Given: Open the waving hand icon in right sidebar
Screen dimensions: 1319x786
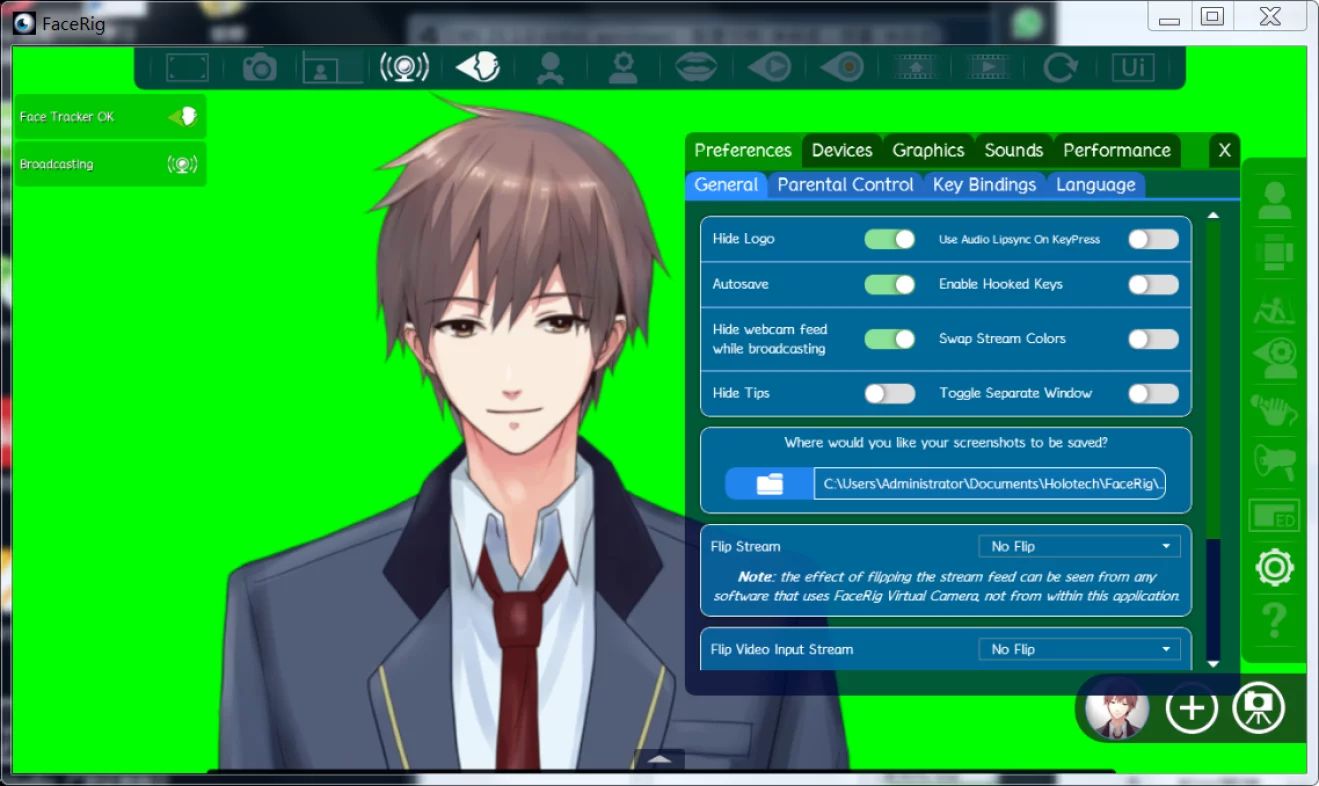Looking at the screenshot, I should point(1274,410).
